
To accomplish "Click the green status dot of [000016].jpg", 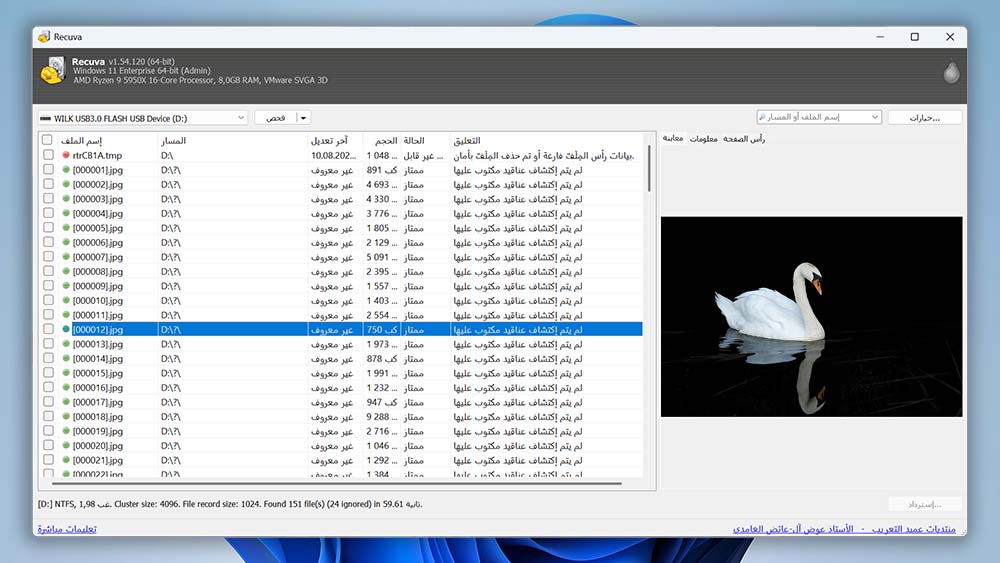I will coord(66,387).
